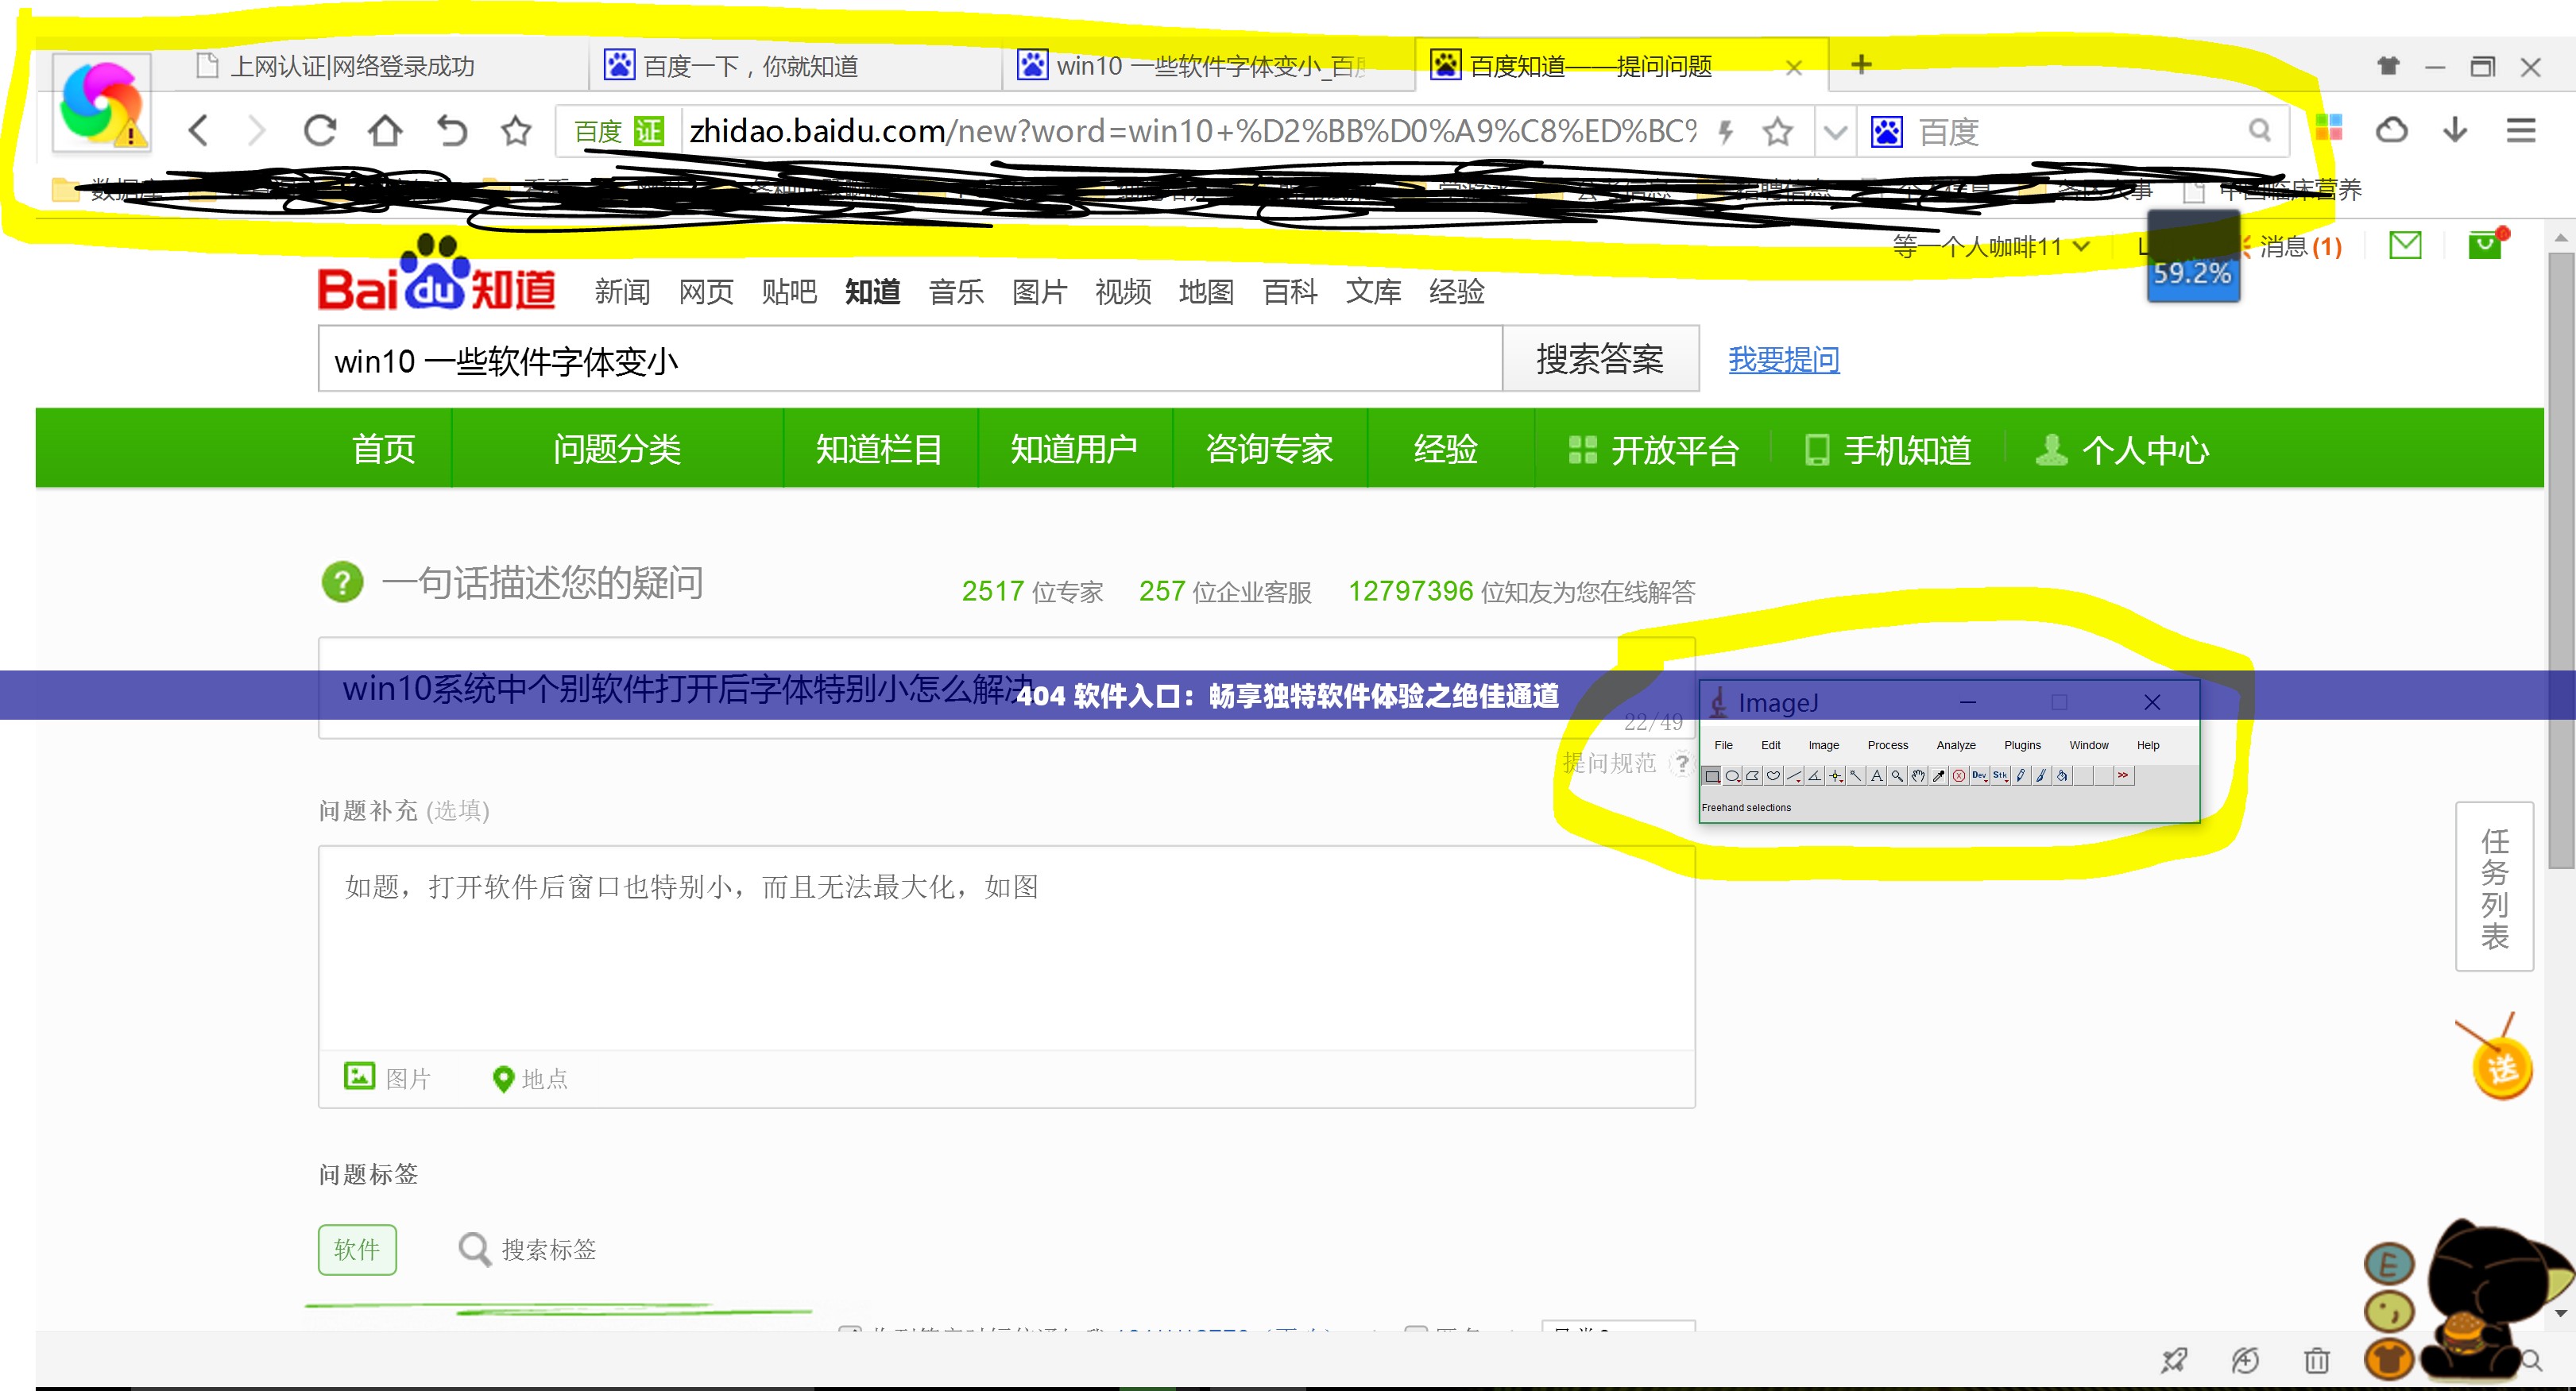Select the Paintbrush tool in ImageJ
Screen dimensions: 2576x1391
pos(2042,776)
